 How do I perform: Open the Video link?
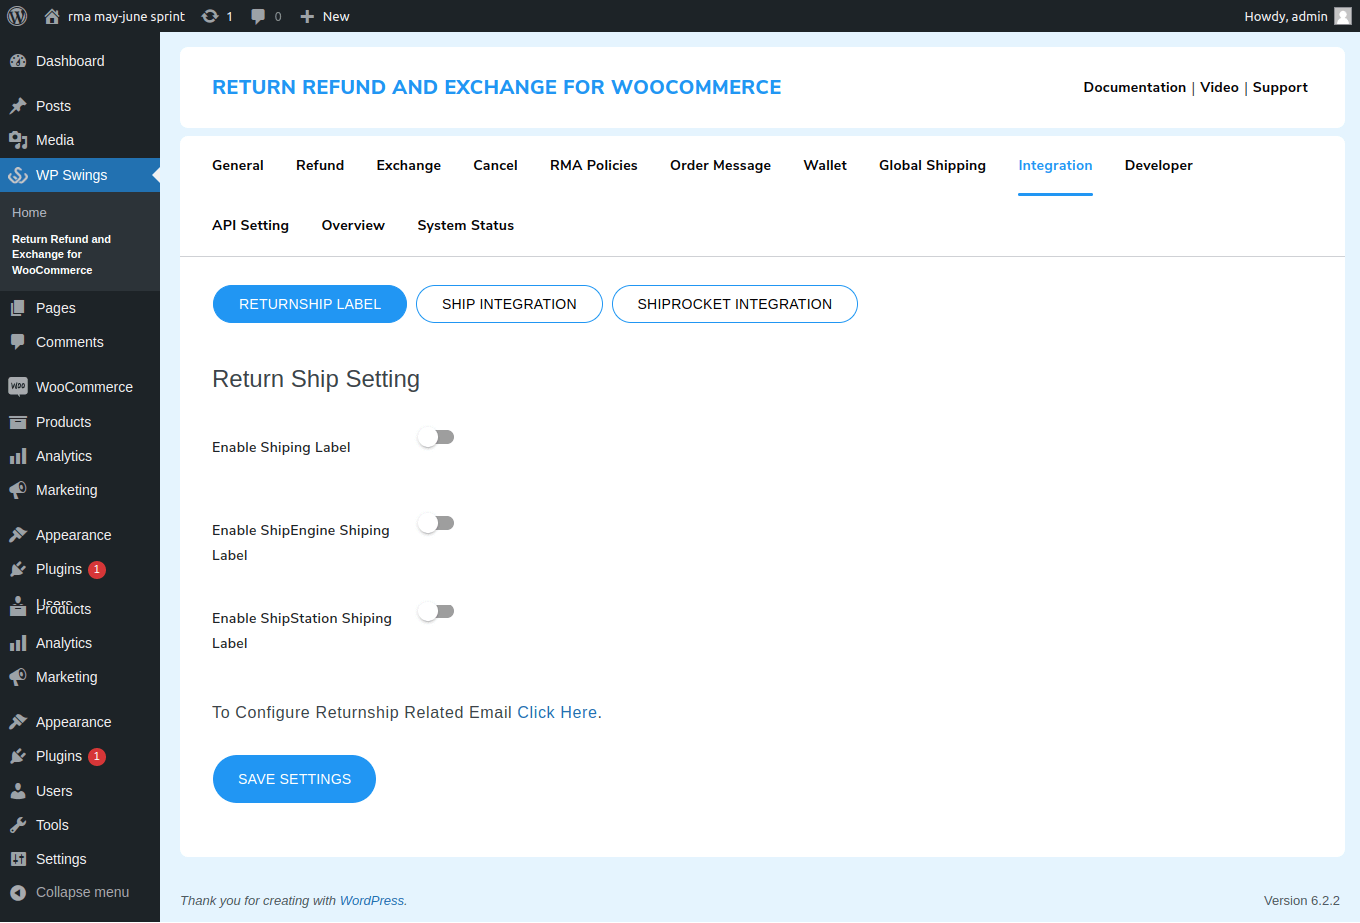[1219, 87]
